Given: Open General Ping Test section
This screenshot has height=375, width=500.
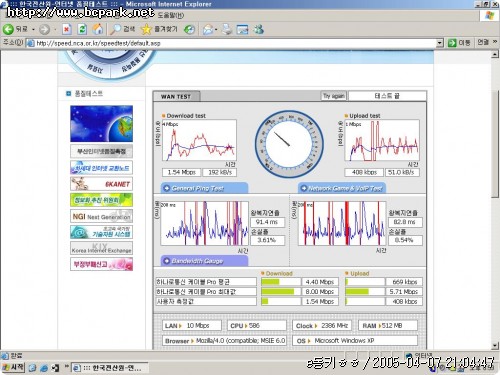Looking at the screenshot, I should (x=204, y=188).
